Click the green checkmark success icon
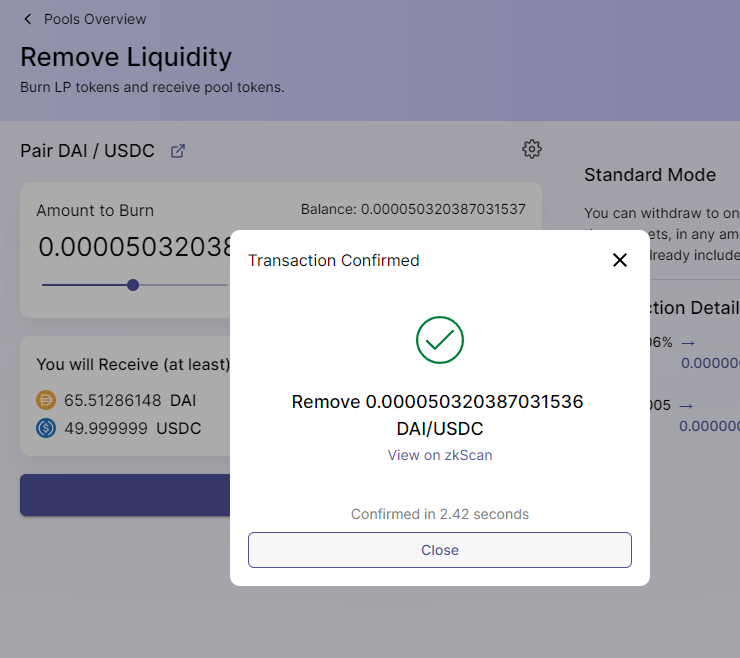The image size is (740, 658). 440,340
